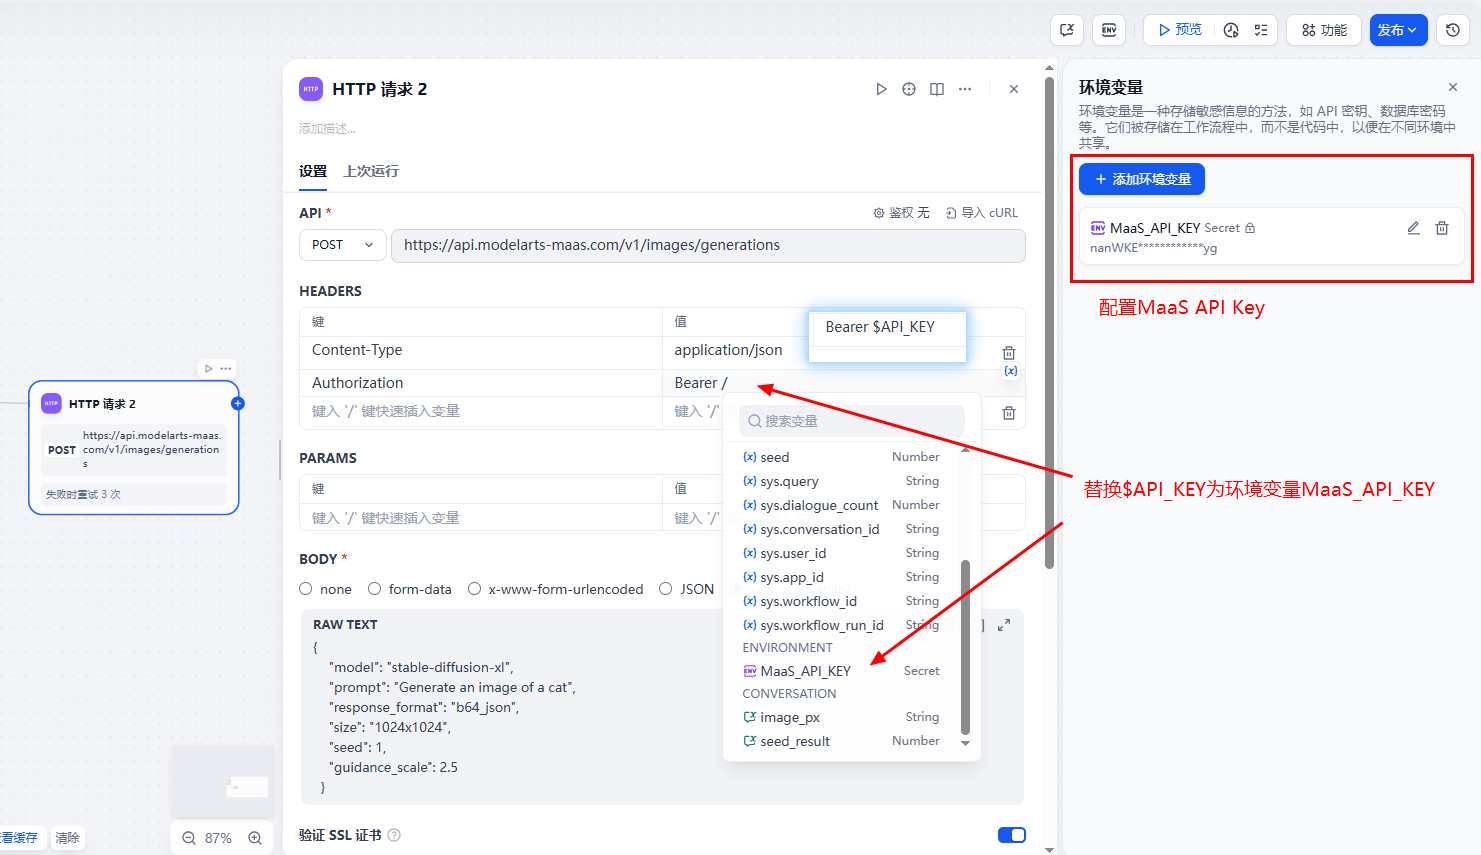This screenshot has width=1481, height=855.
Task: Click the 预览 preview button
Action: [1179, 30]
